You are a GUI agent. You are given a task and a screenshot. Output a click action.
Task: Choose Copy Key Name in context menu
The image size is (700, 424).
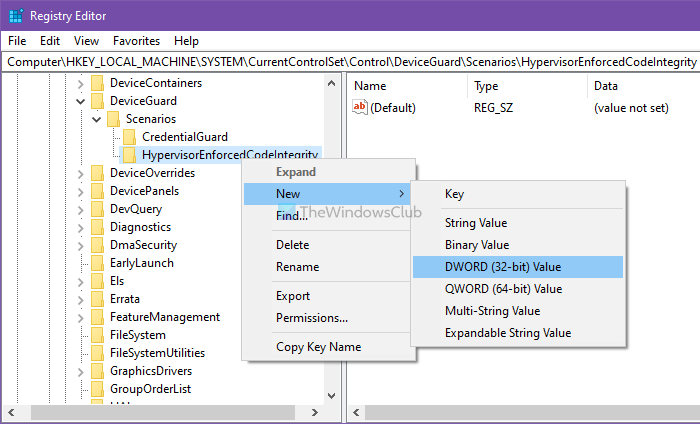pyautogui.click(x=327, y=346)
